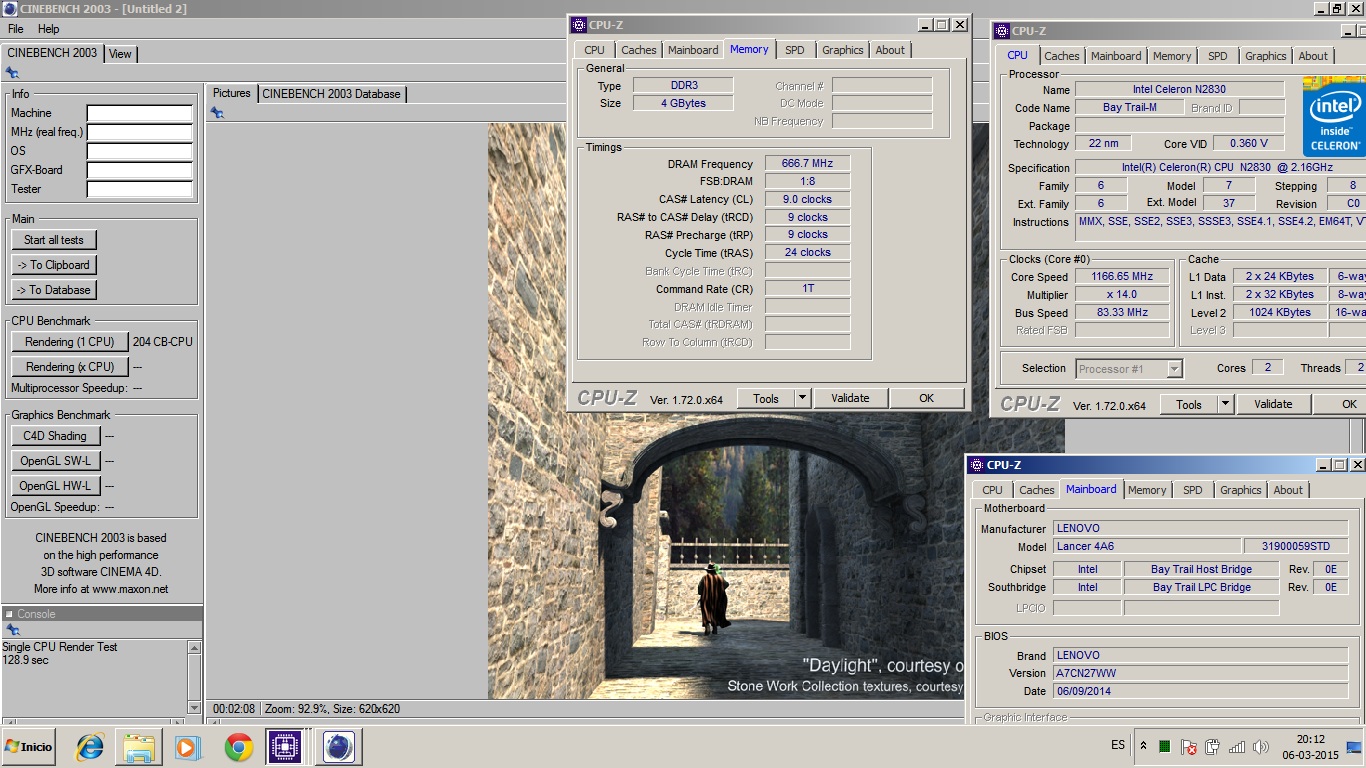Open Caches tab in the Mainboard CPU-Z window
This screenshot has width=1366, height=768.
[x=1036, y=490]
